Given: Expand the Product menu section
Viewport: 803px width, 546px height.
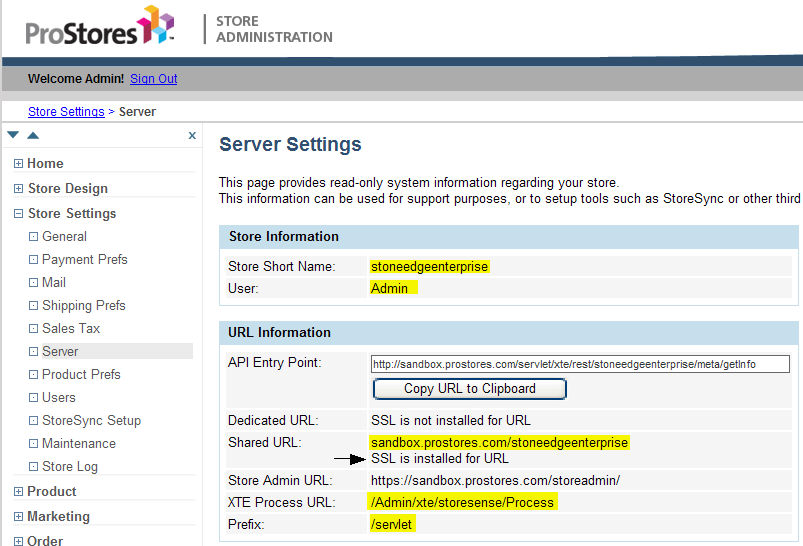Looking at the screenshot, I should click(x=18, y=492).
